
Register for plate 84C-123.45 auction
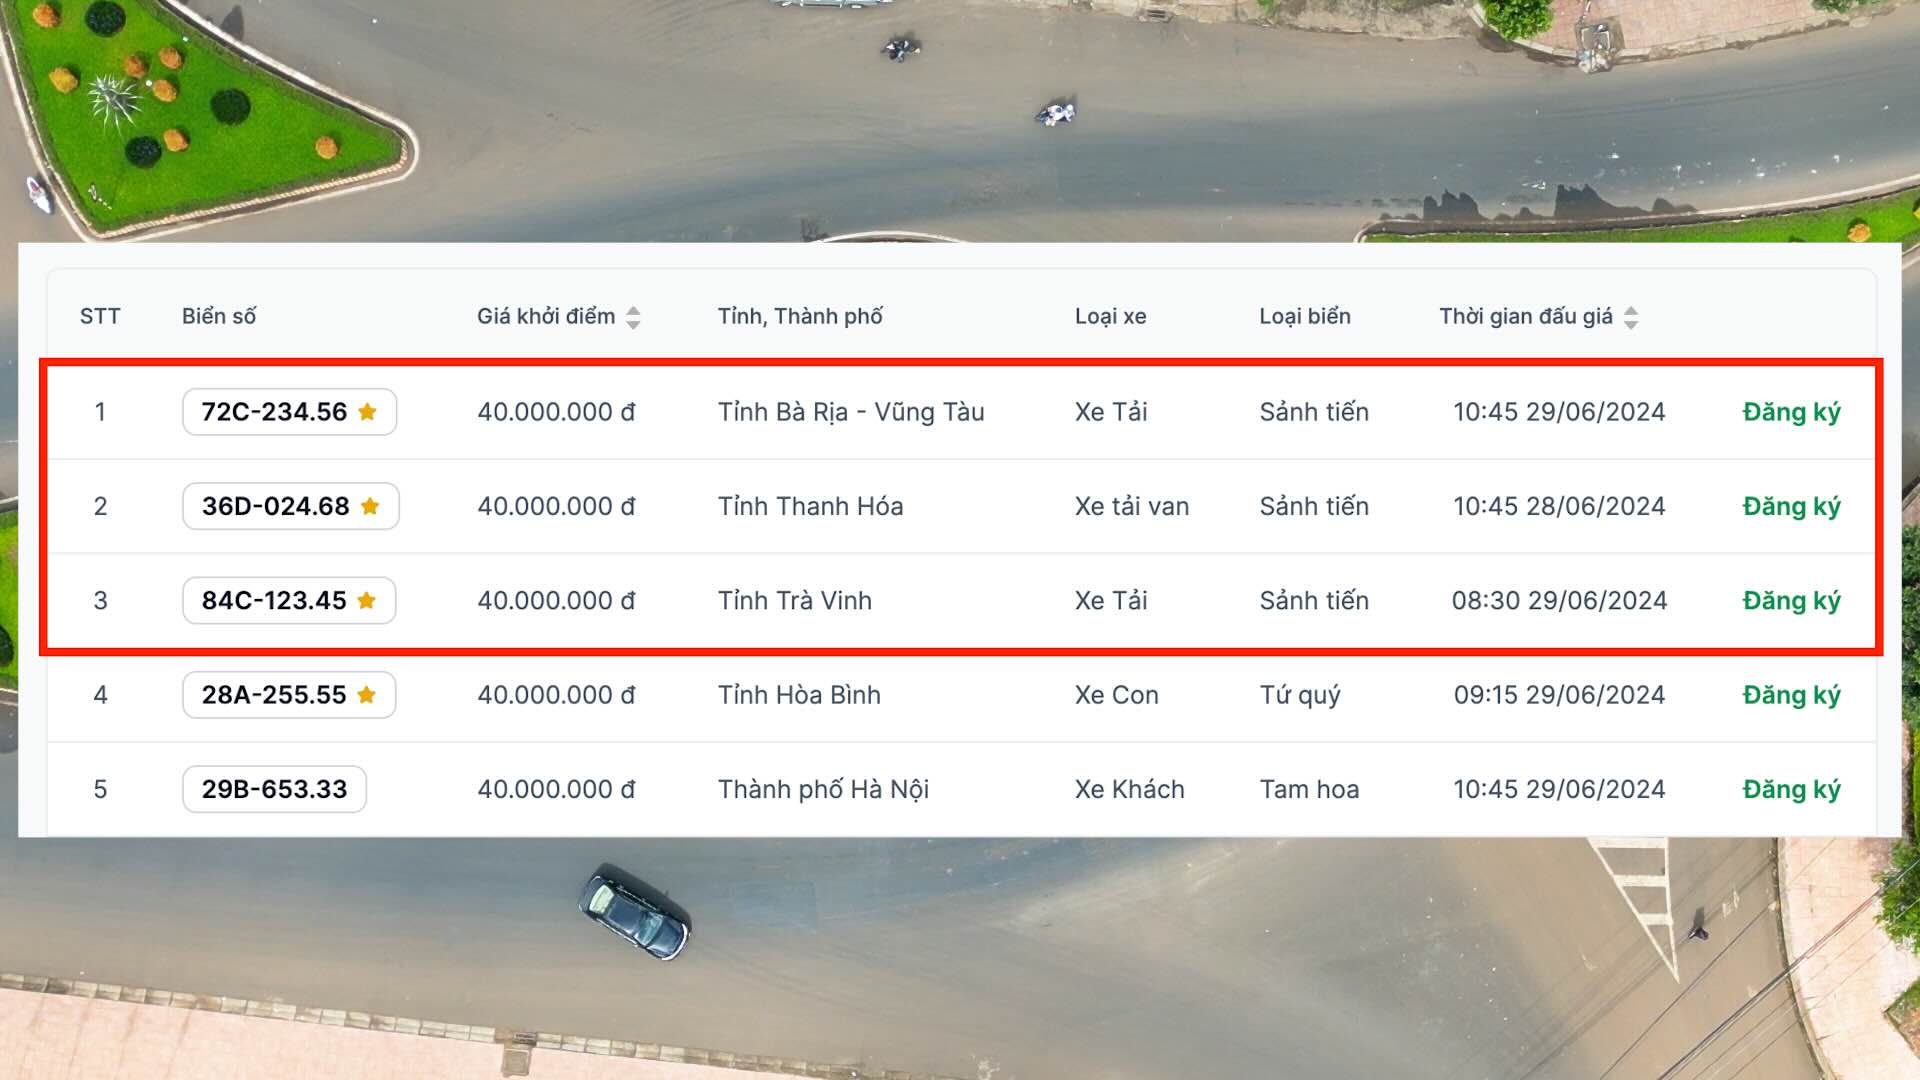tap(1791, 600)
